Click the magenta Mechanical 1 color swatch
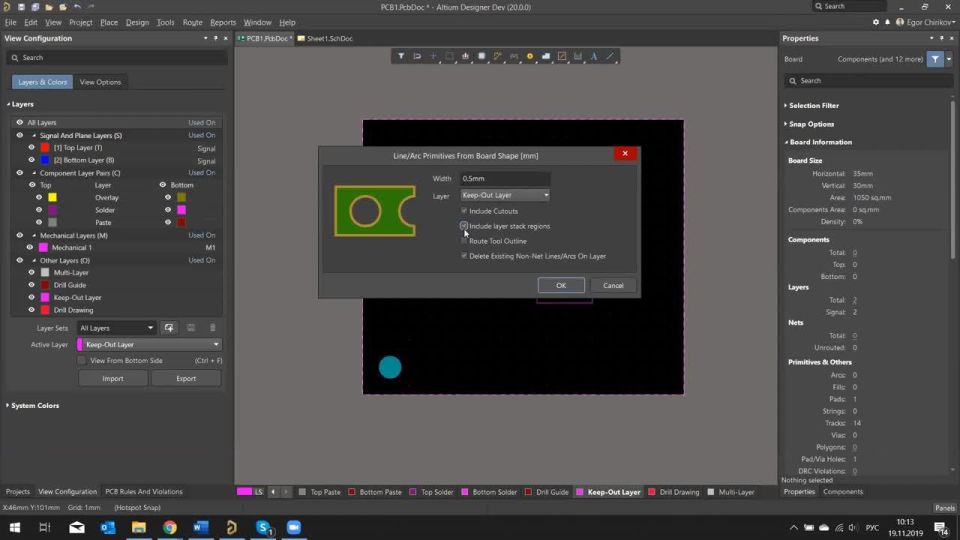The height and width of the screenshot is (540, 960). point(43,247)
